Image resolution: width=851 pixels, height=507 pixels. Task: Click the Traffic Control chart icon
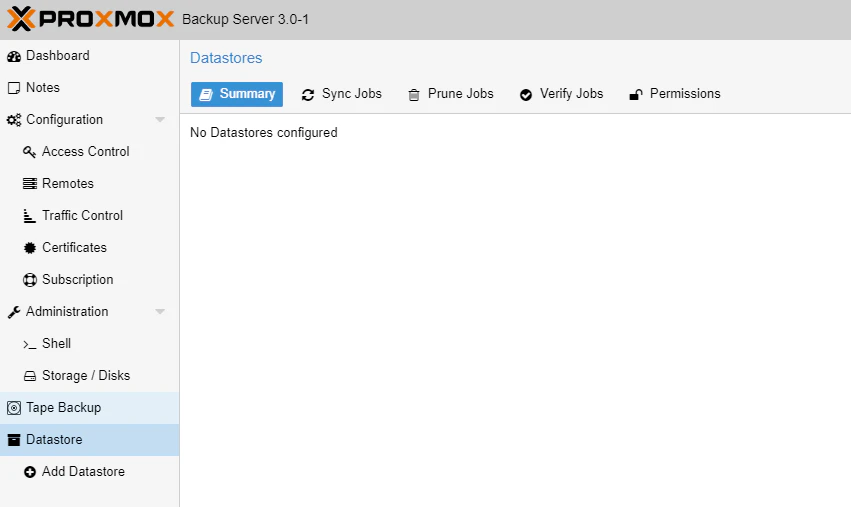[x=29, y=216]
